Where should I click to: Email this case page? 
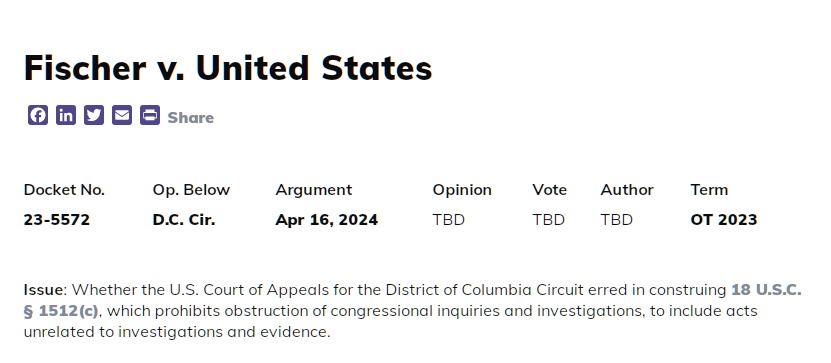coord(122,115)
